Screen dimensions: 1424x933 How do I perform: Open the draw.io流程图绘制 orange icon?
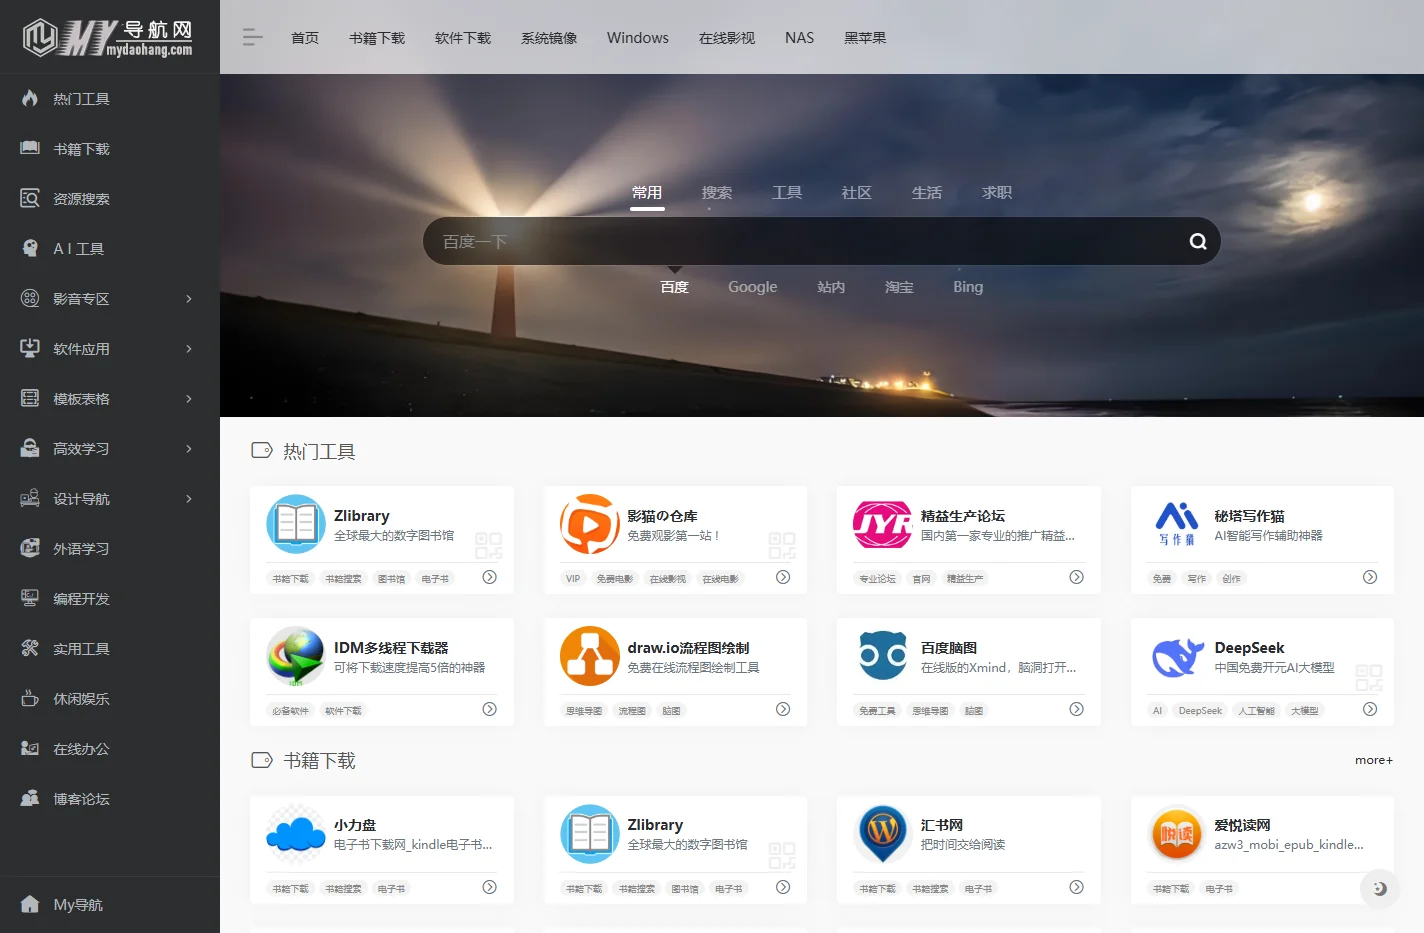pos(590,656)
